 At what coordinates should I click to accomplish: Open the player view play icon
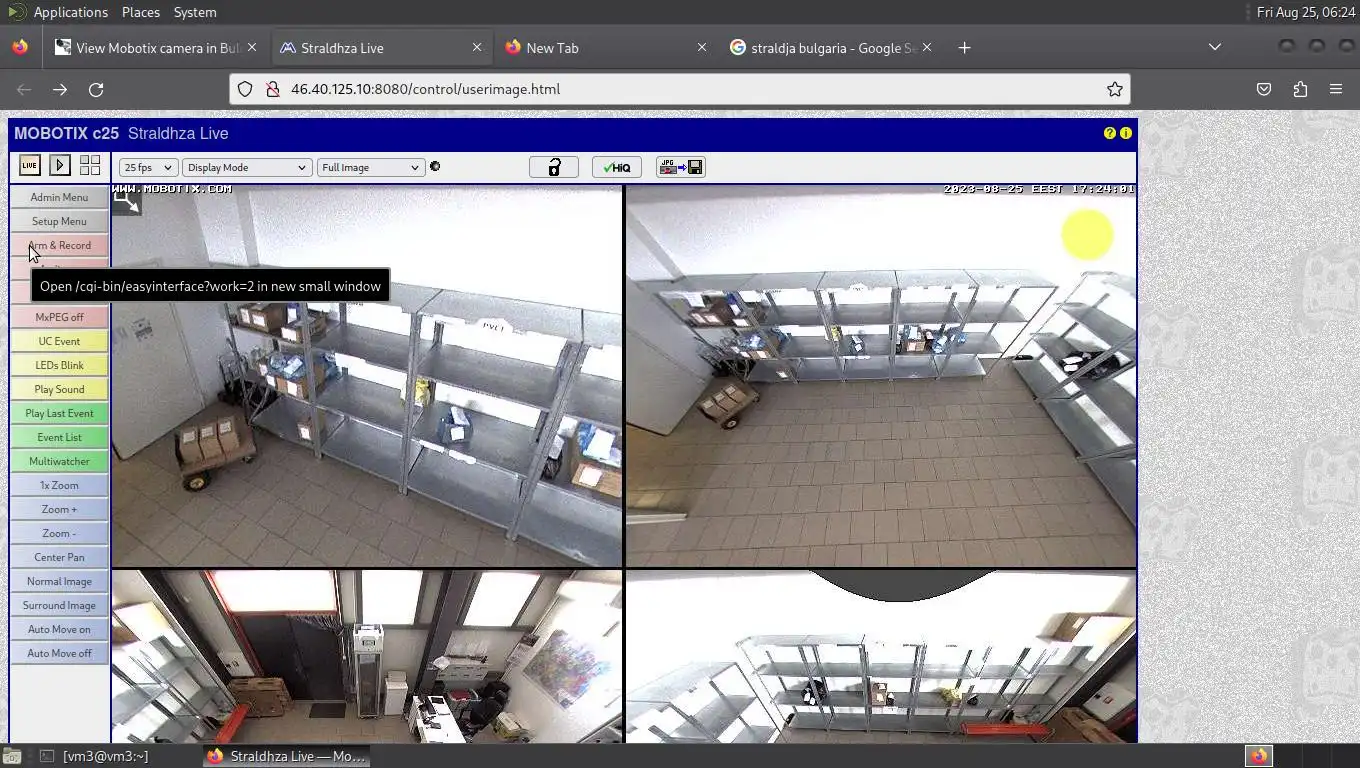point(59,166)
